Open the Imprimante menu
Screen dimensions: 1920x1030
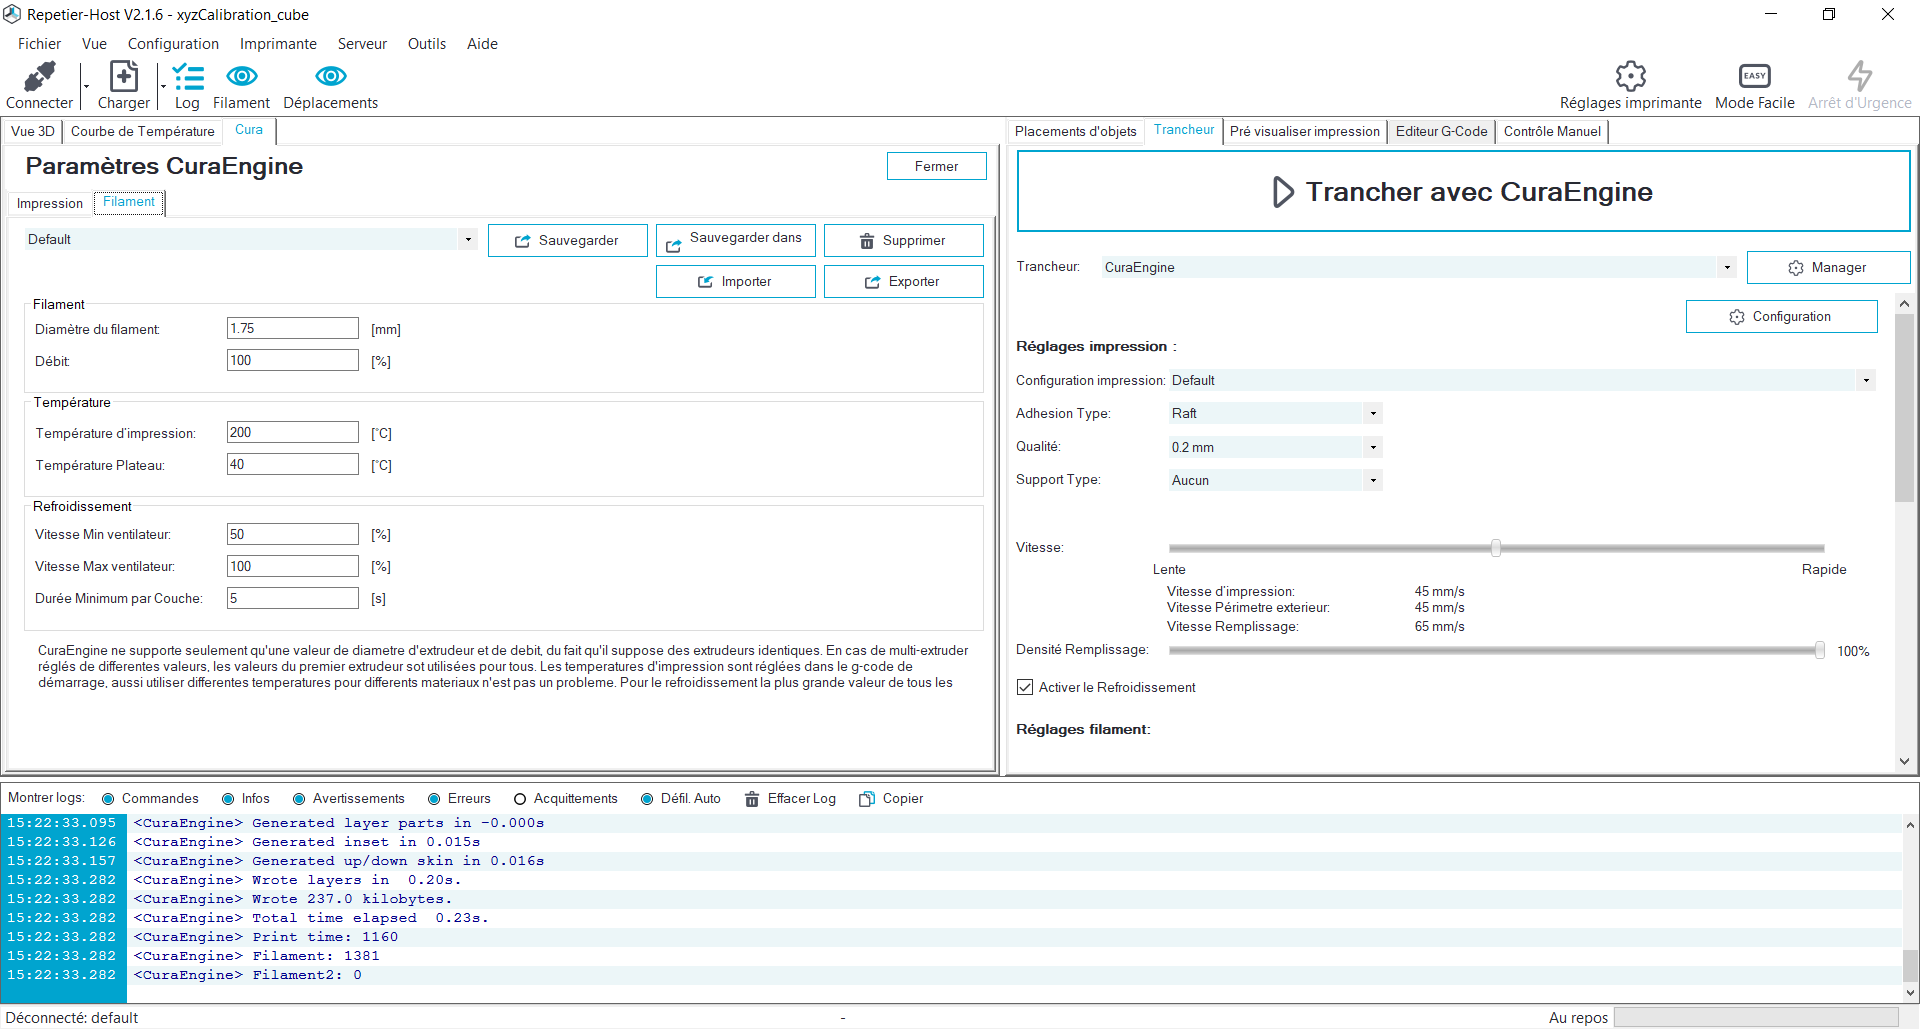click(278, 44)
